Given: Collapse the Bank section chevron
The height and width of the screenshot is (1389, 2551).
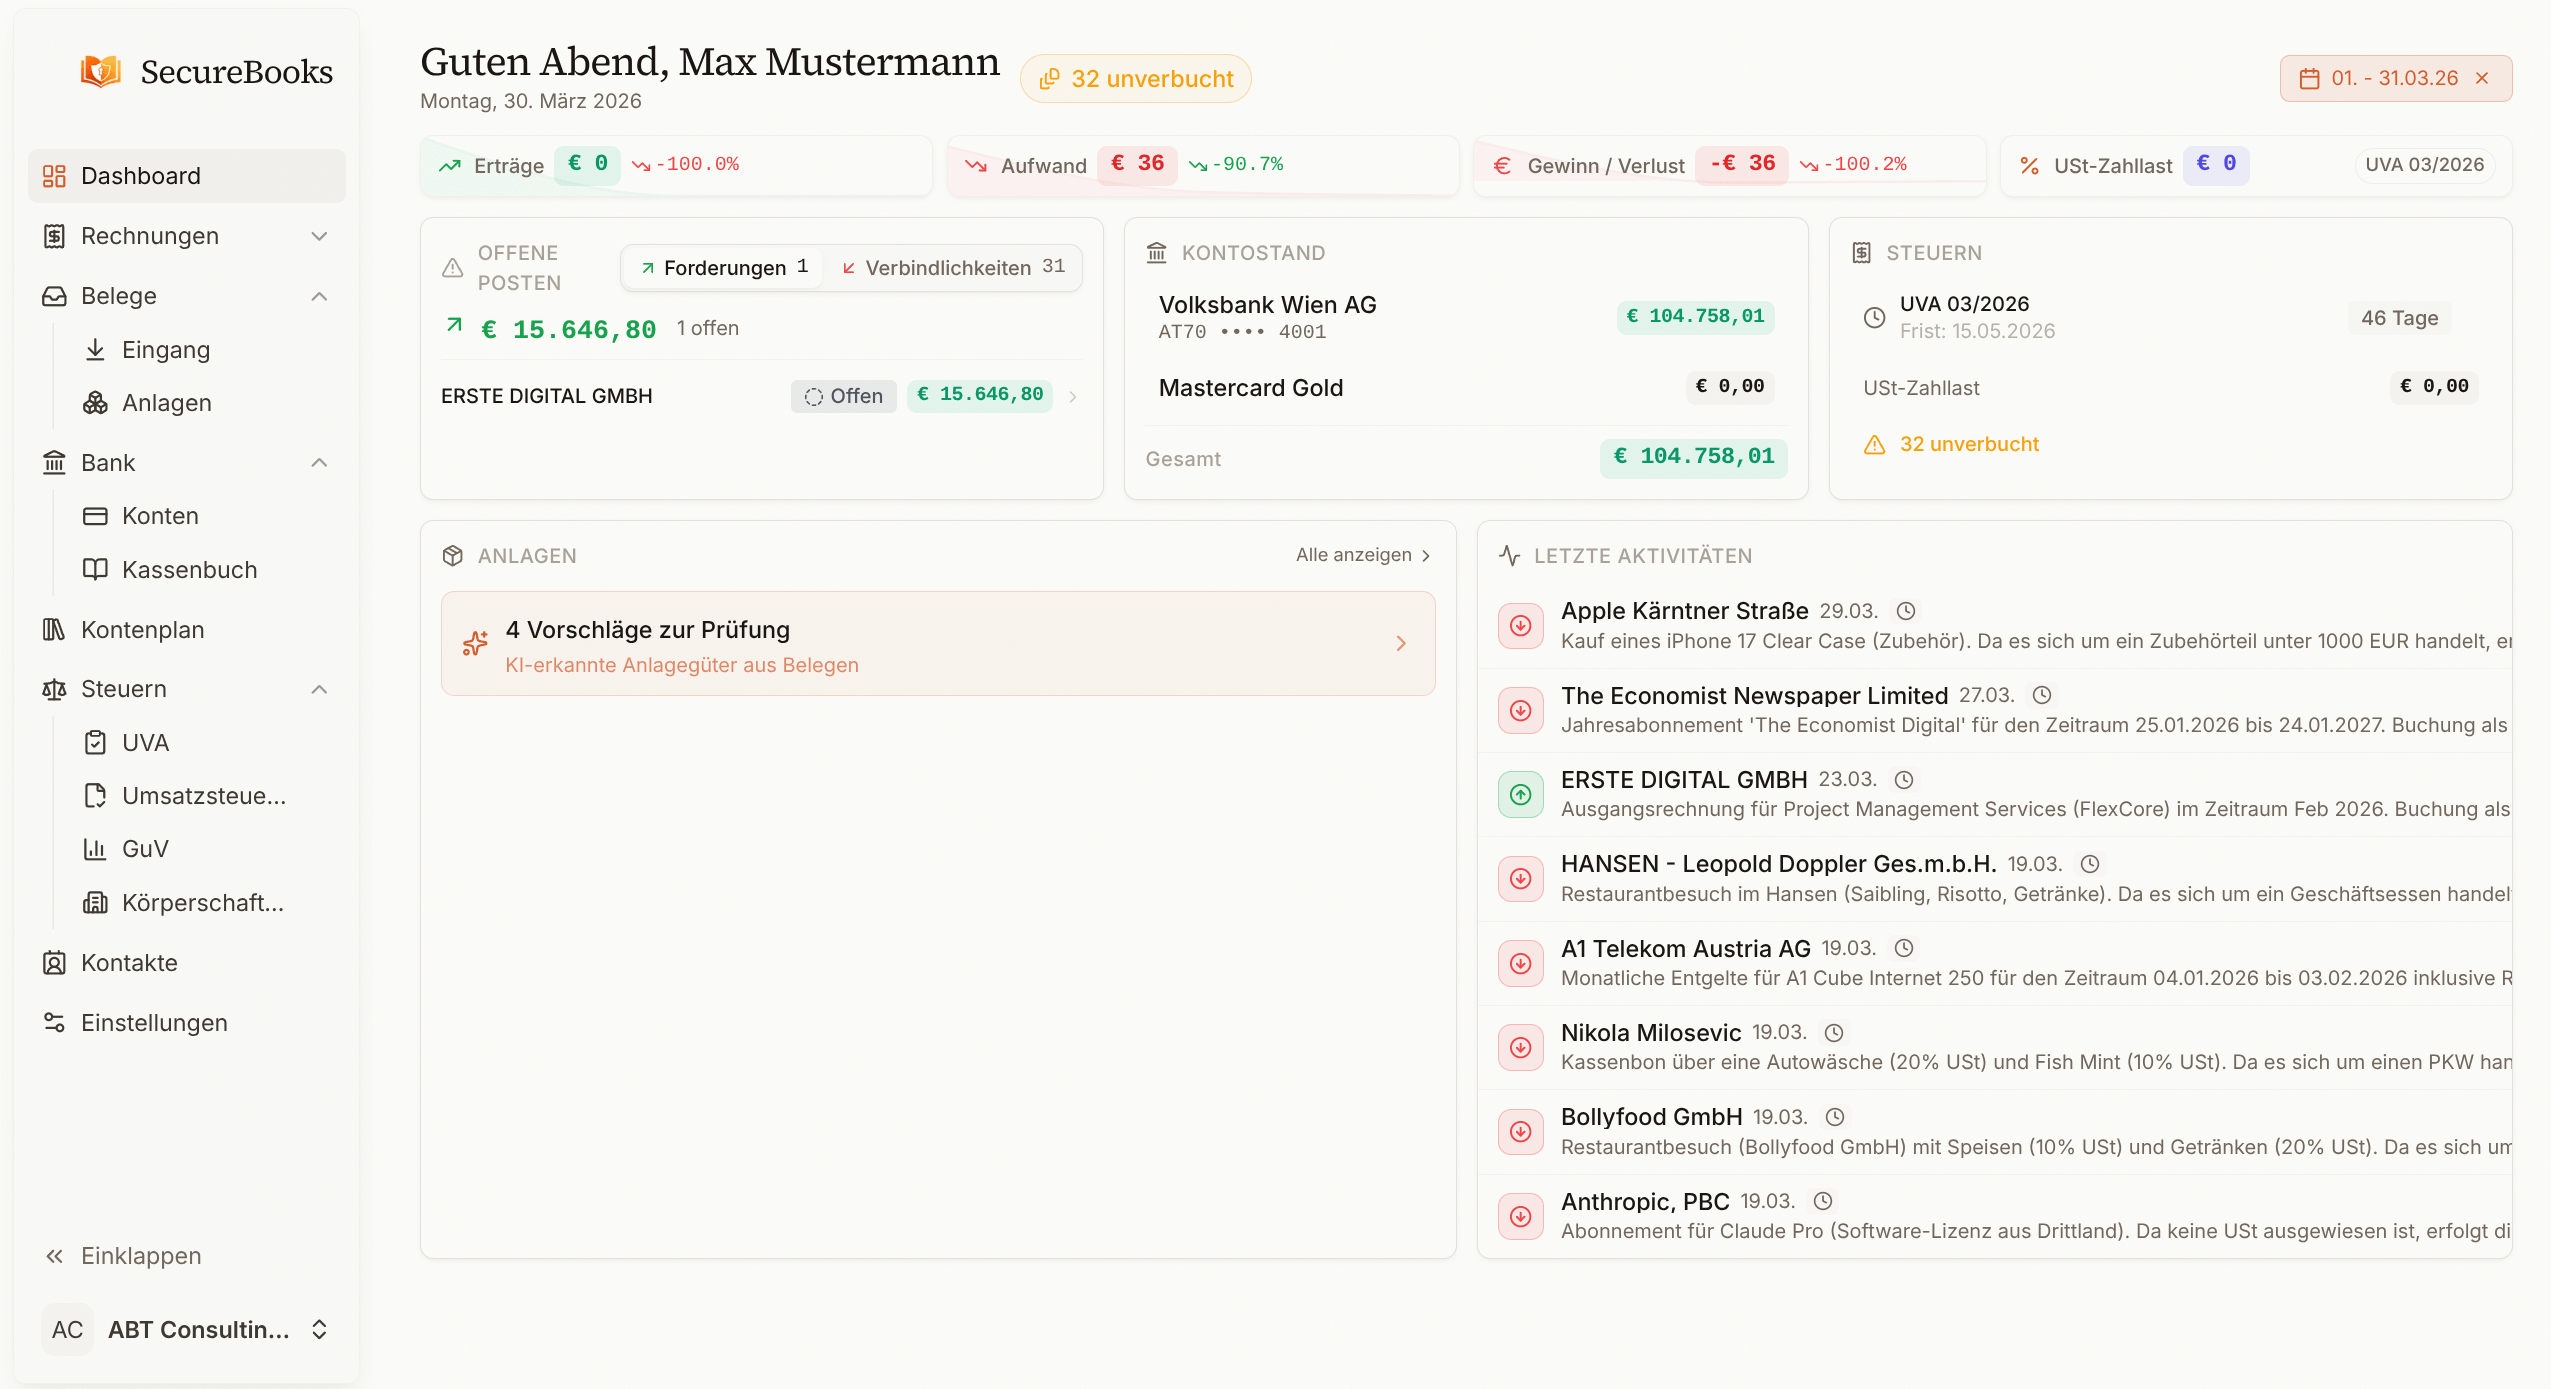Looking at the screenshot, I should pyautogui.click(x=319, y=463).
